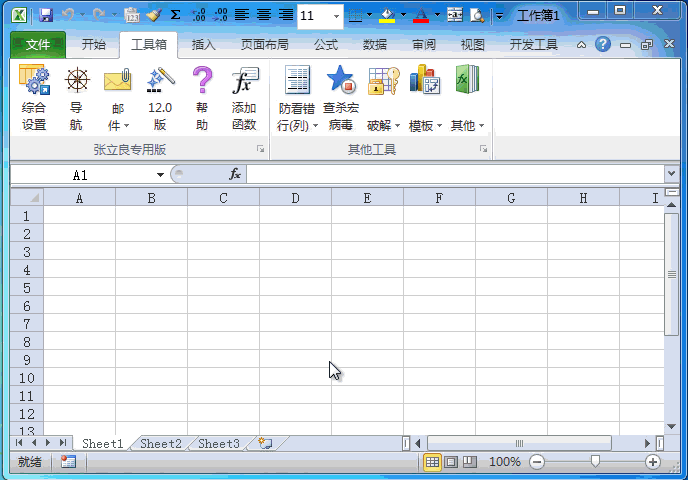Image resolution: width=688 pixels, height=480 pixels.
Task: Enable Page Break Preview view button
Action: 469,462
